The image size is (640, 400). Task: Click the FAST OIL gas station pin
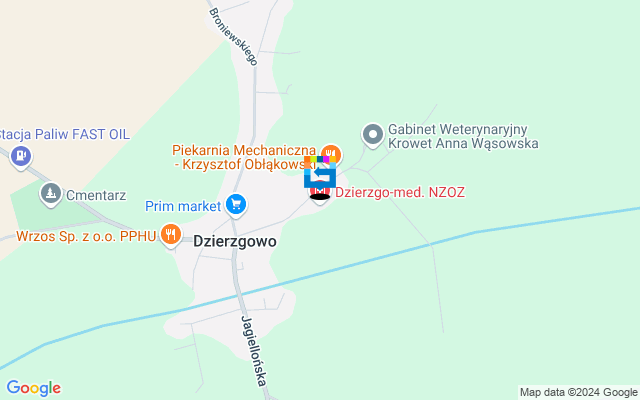21,157
